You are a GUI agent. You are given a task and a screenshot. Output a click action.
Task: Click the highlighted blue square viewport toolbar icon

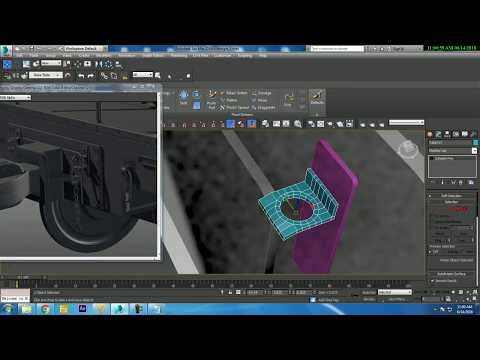point(230,124)
